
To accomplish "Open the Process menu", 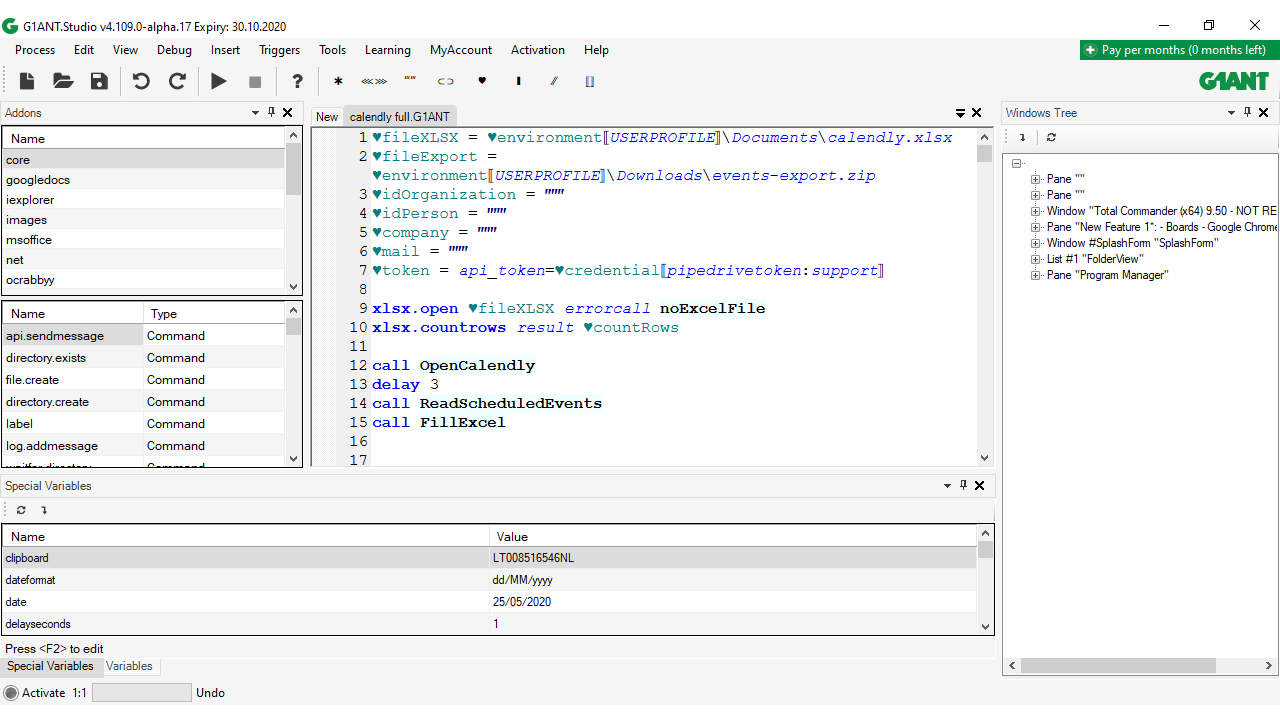I will click(x=35, y=50).
